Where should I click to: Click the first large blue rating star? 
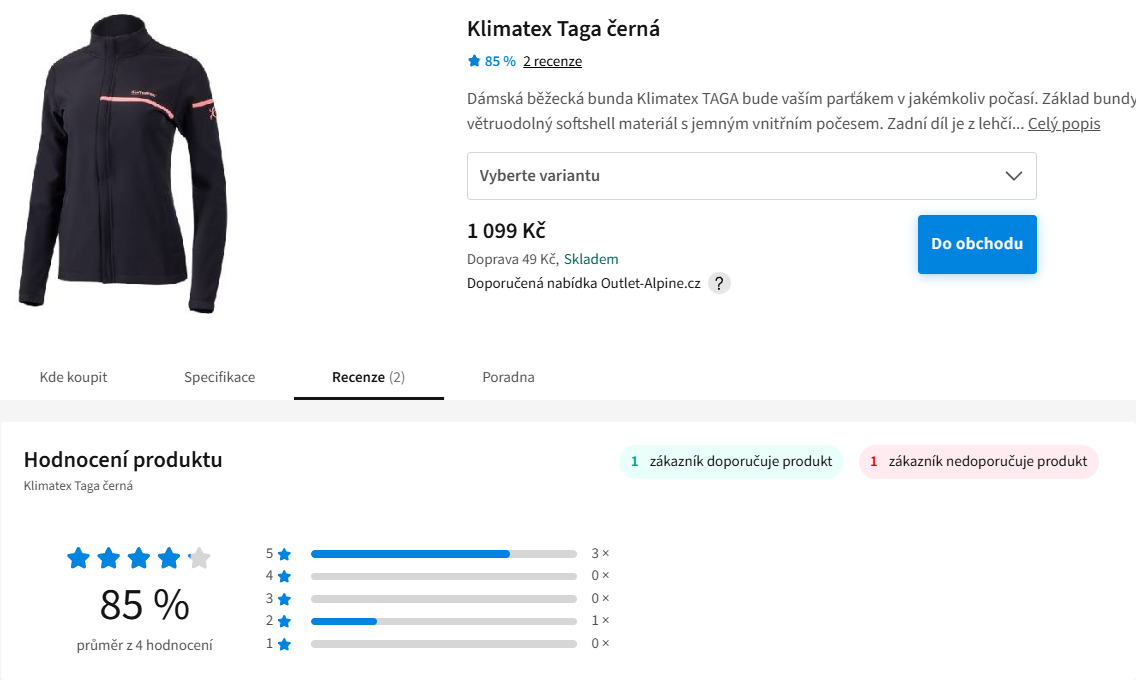[x=78, y=558]
